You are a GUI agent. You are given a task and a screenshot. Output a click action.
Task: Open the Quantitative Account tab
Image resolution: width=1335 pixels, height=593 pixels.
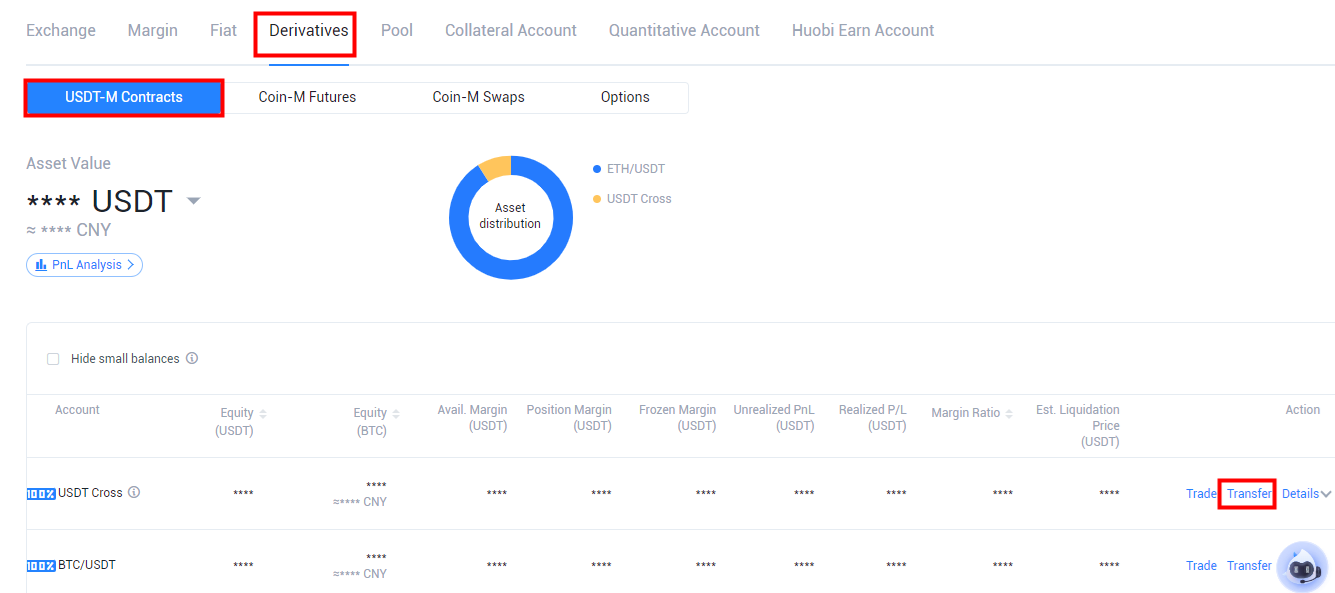[x=684, y=30]
